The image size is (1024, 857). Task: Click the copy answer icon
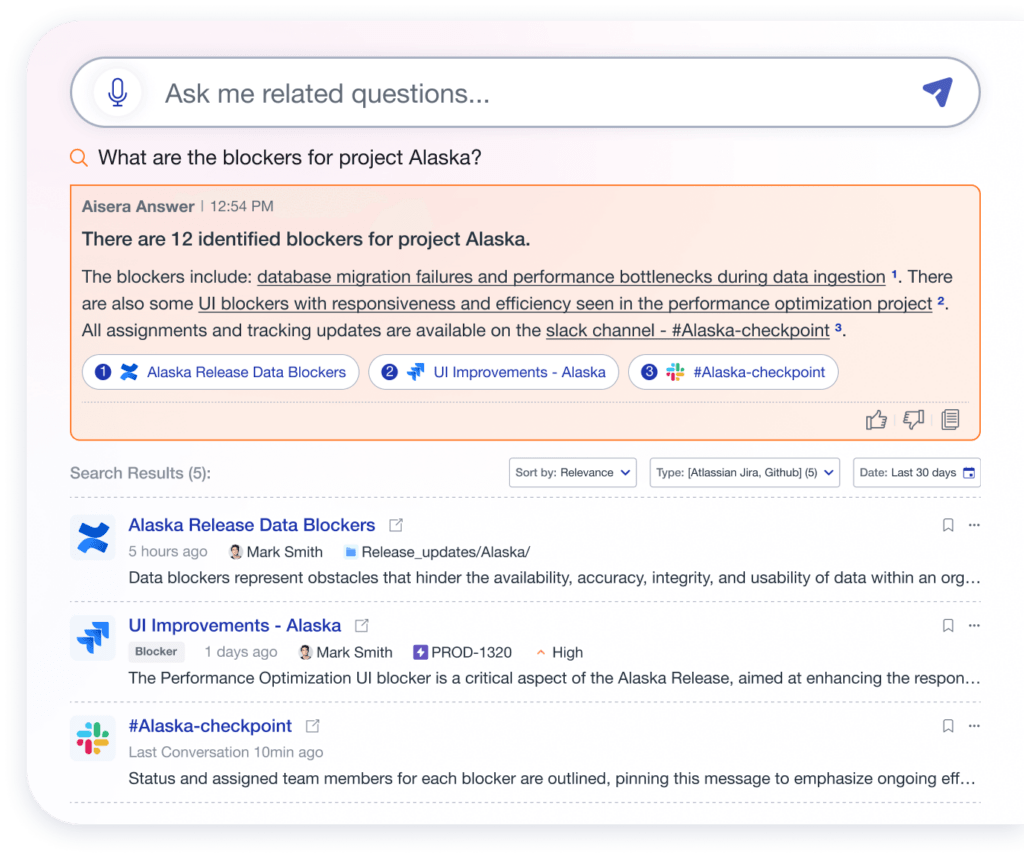coord(949,420)
